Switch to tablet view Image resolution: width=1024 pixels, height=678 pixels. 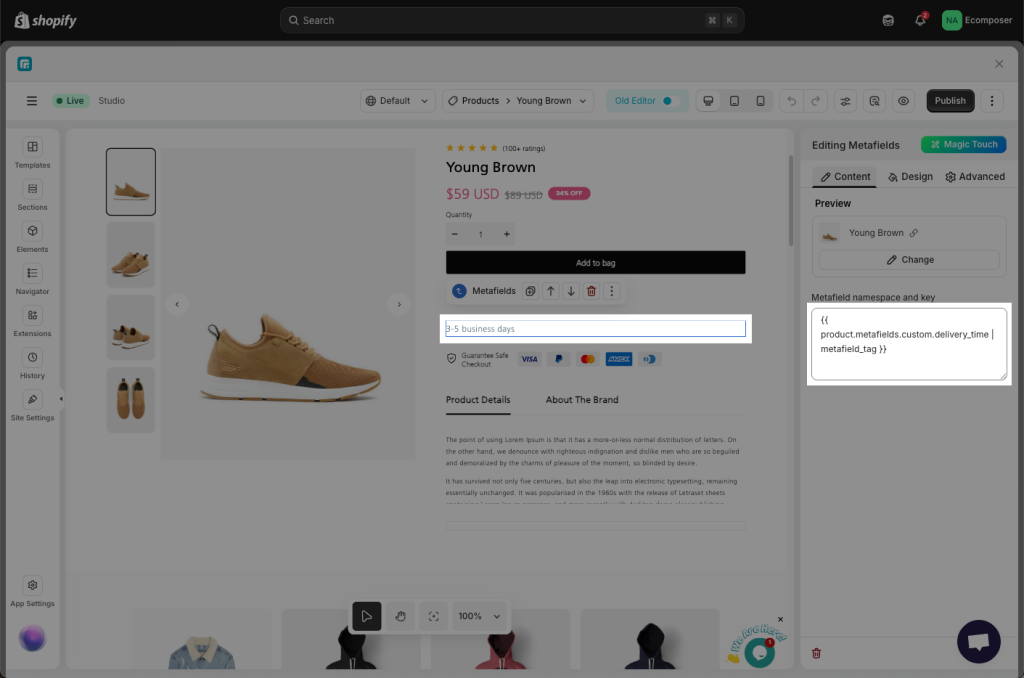[x=734, y=101]
